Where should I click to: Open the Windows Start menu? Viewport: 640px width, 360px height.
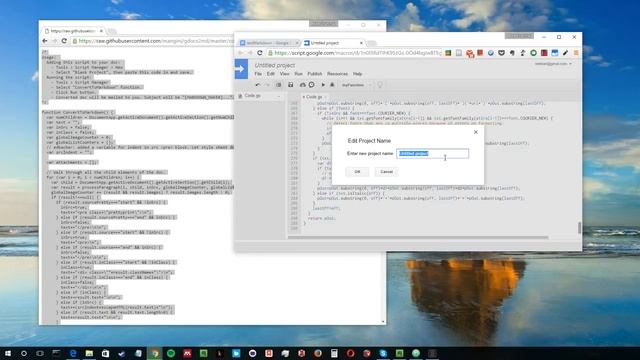point(8,353)
